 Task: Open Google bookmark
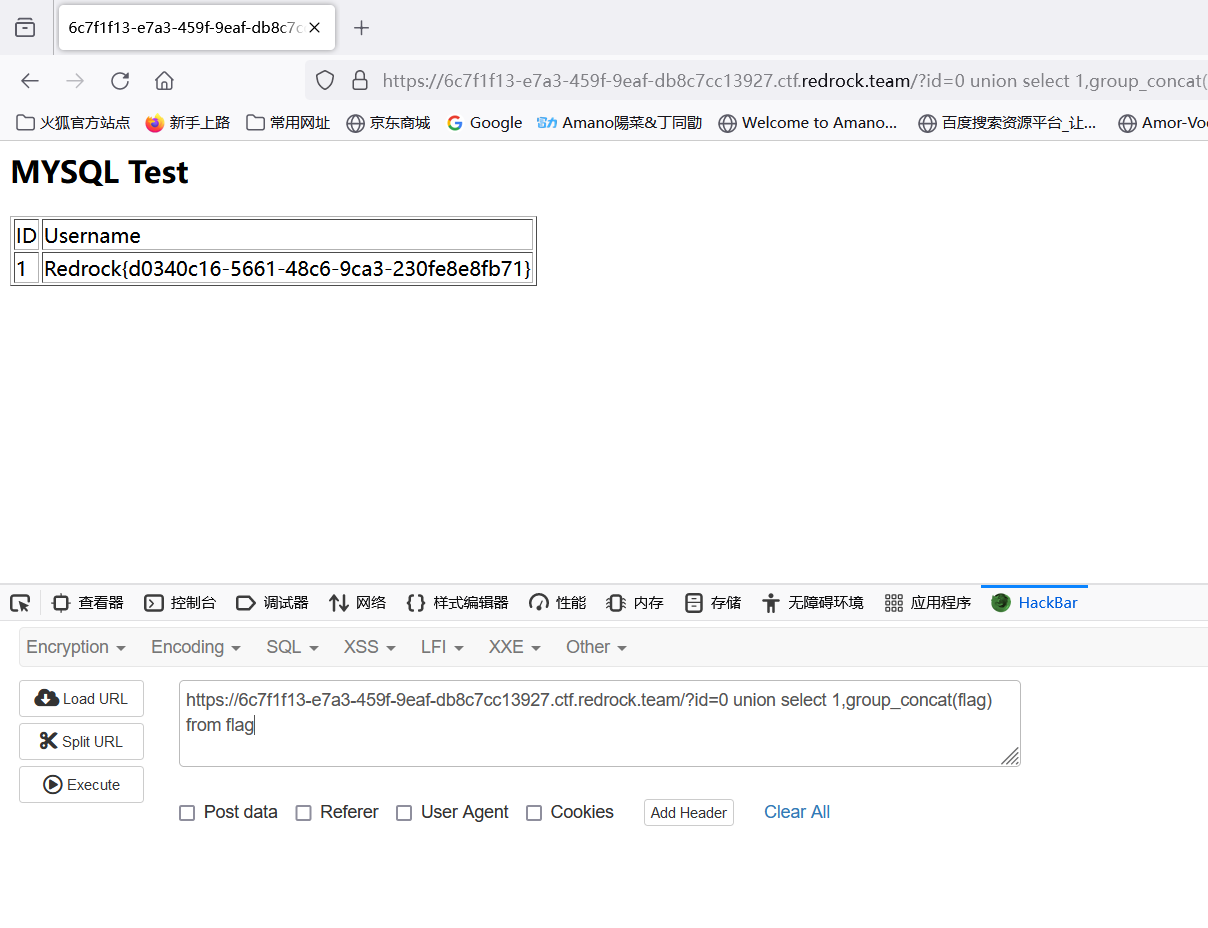(484, 123)
